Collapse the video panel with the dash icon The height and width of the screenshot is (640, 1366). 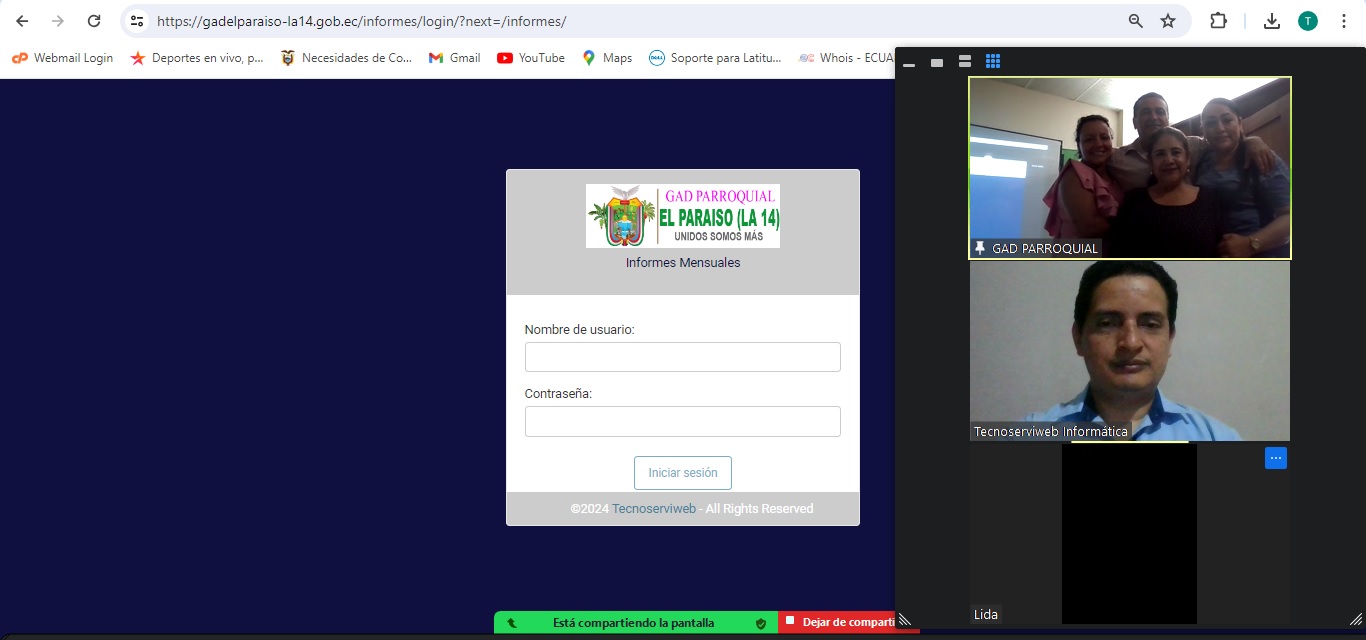(x=909, y=63)
